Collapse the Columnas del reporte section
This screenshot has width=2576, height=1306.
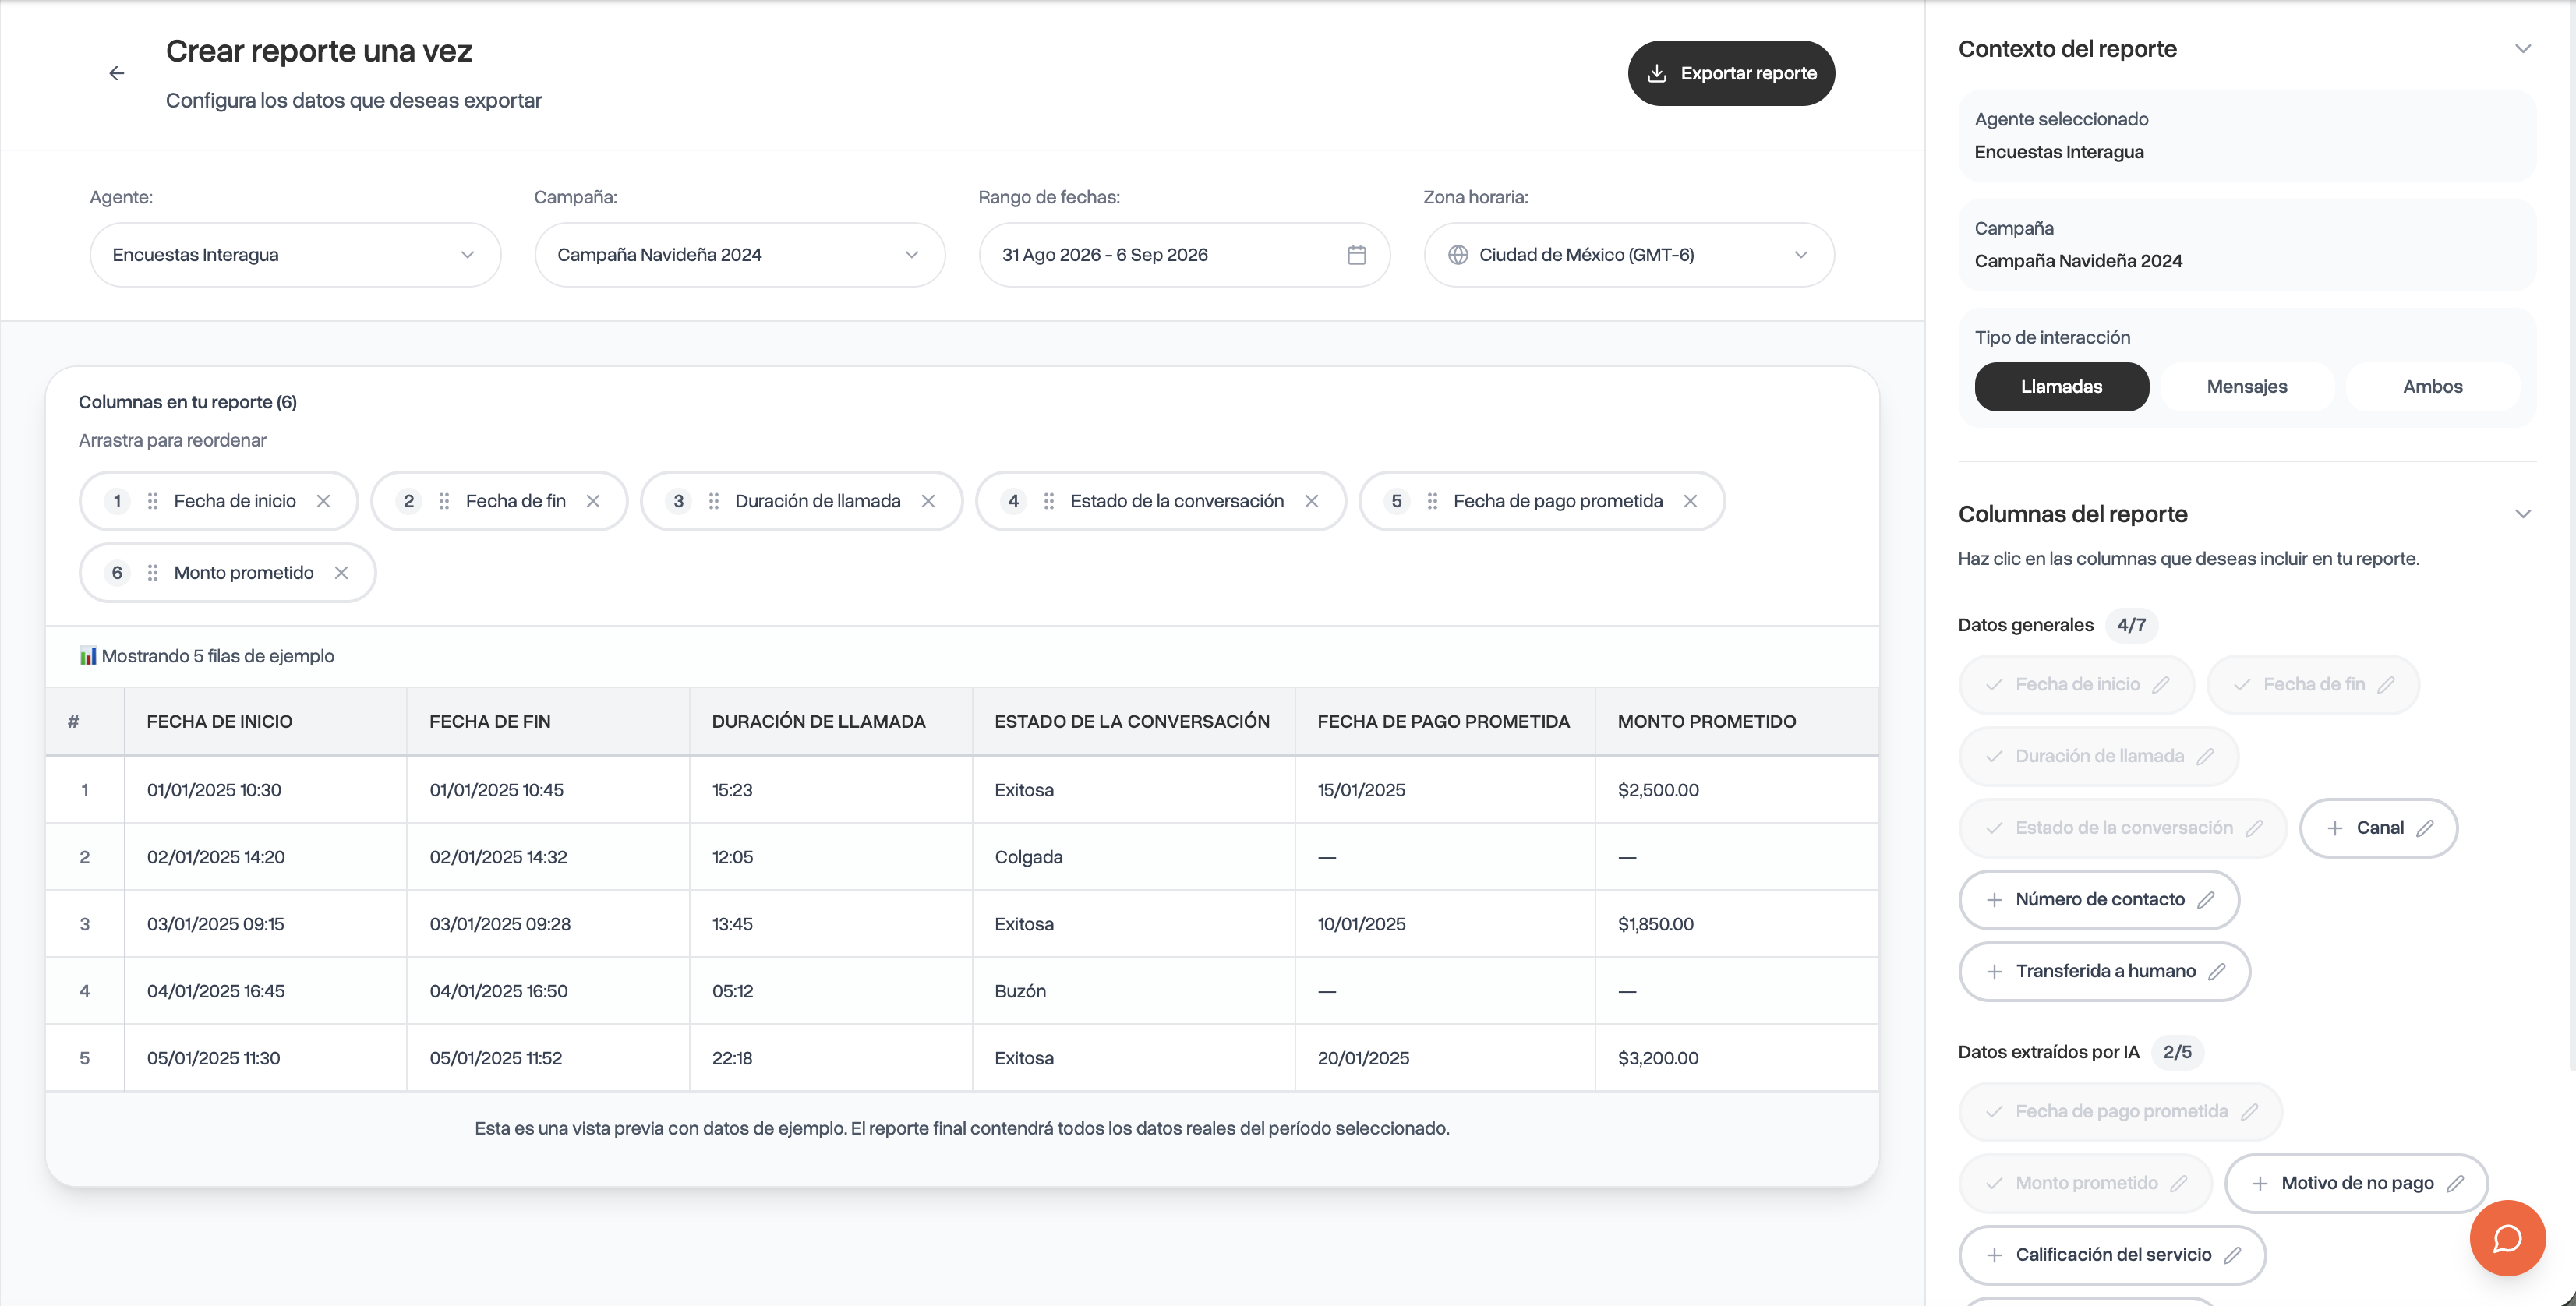pyautogui.click(x=2522, y=514)
